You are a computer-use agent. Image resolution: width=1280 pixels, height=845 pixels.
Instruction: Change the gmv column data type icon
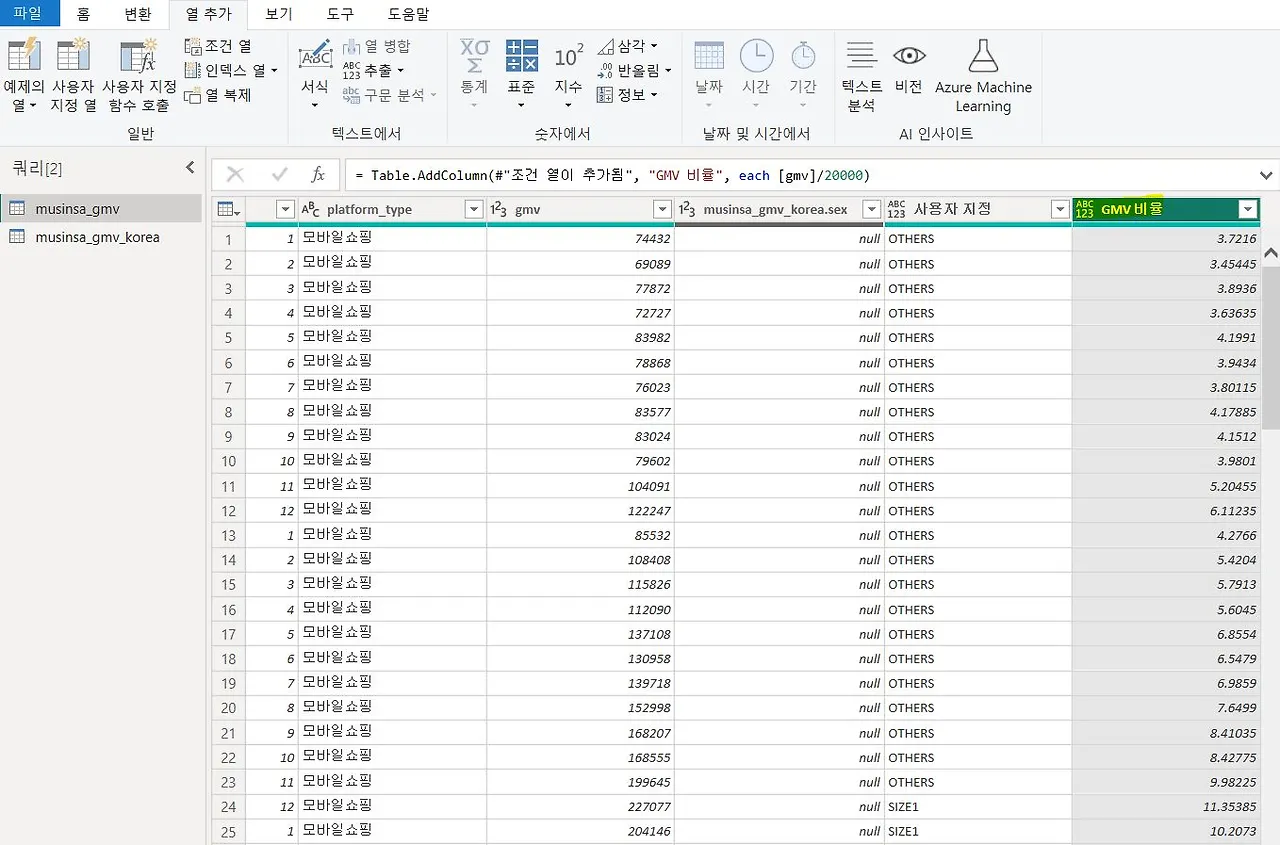click(x=499, y=210)
